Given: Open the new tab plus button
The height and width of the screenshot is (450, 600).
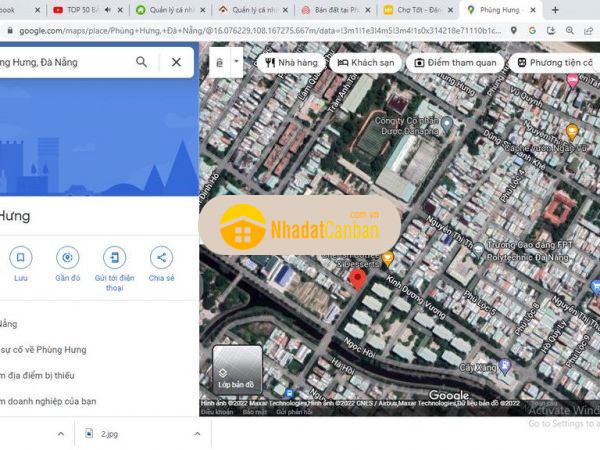Looking at the screenshot, I should pos(555,10).
